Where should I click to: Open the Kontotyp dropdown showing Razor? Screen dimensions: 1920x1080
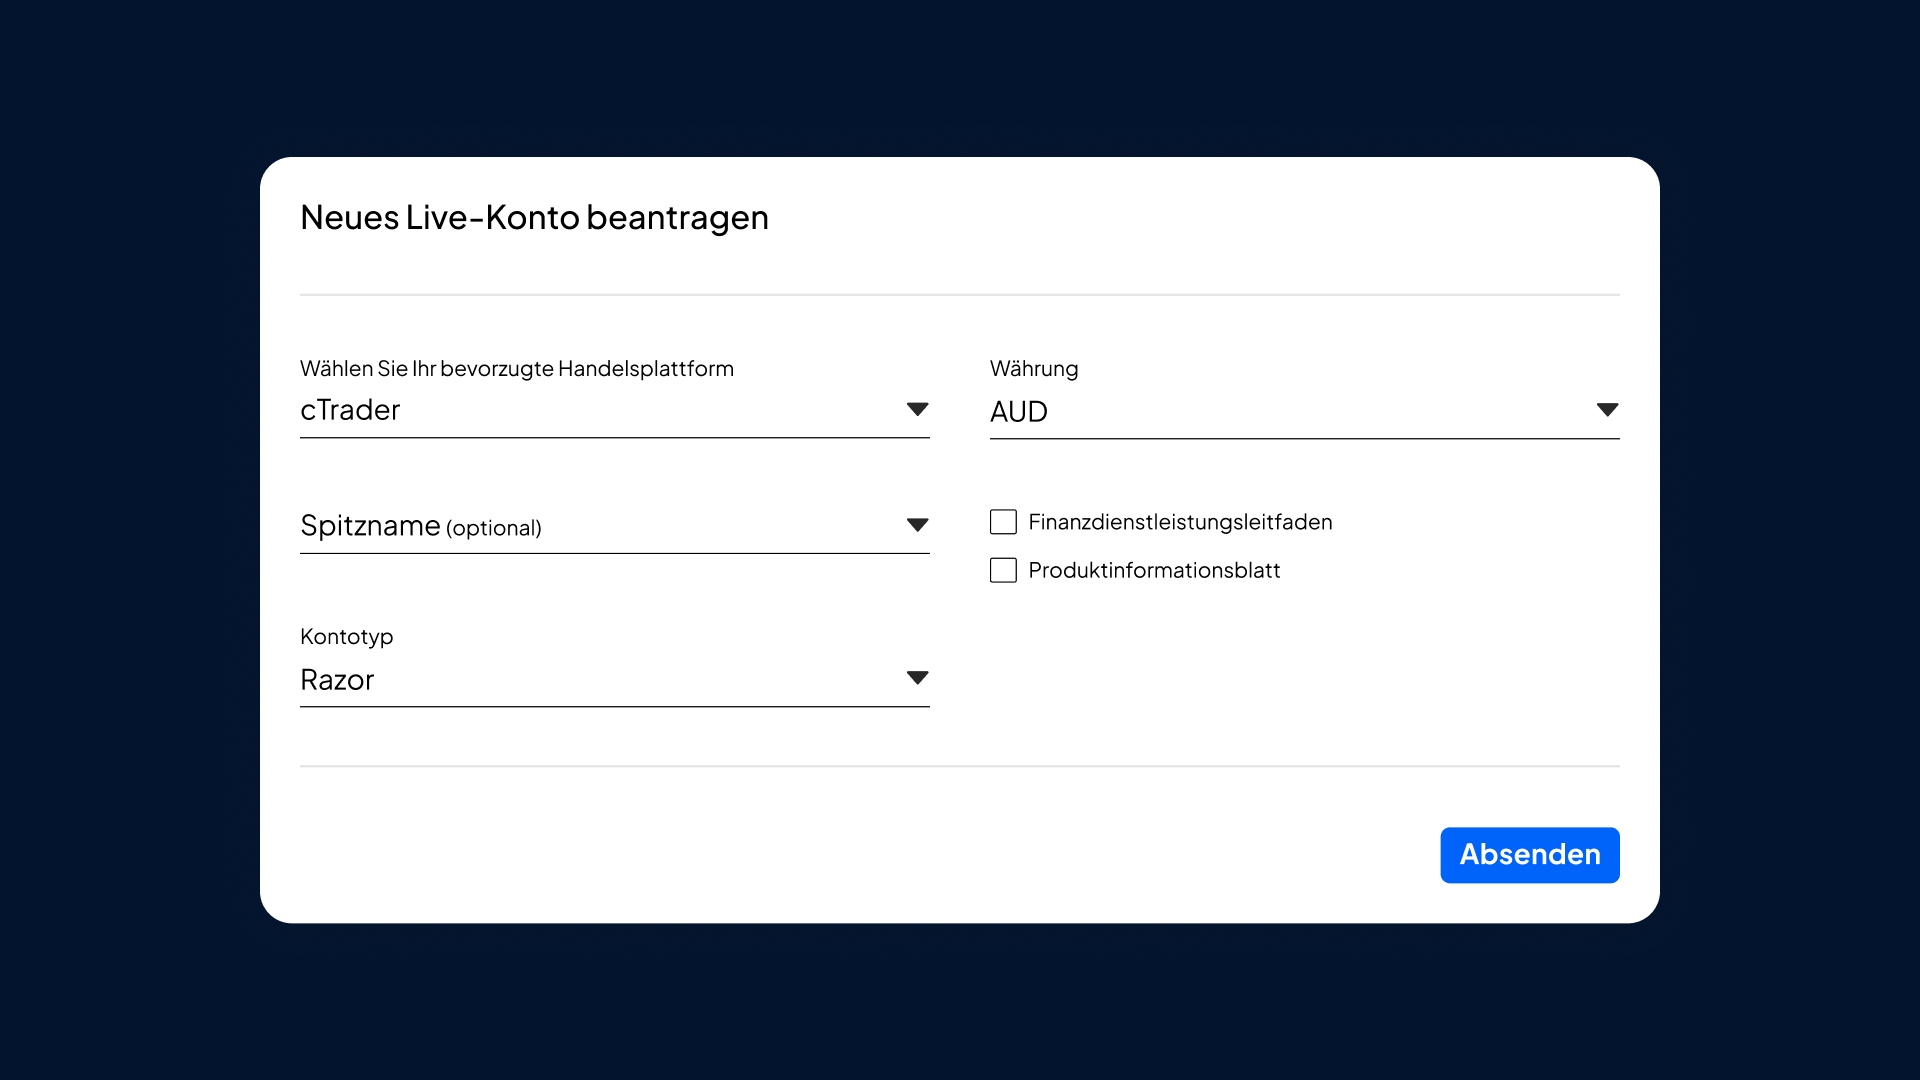click(614, 680)
